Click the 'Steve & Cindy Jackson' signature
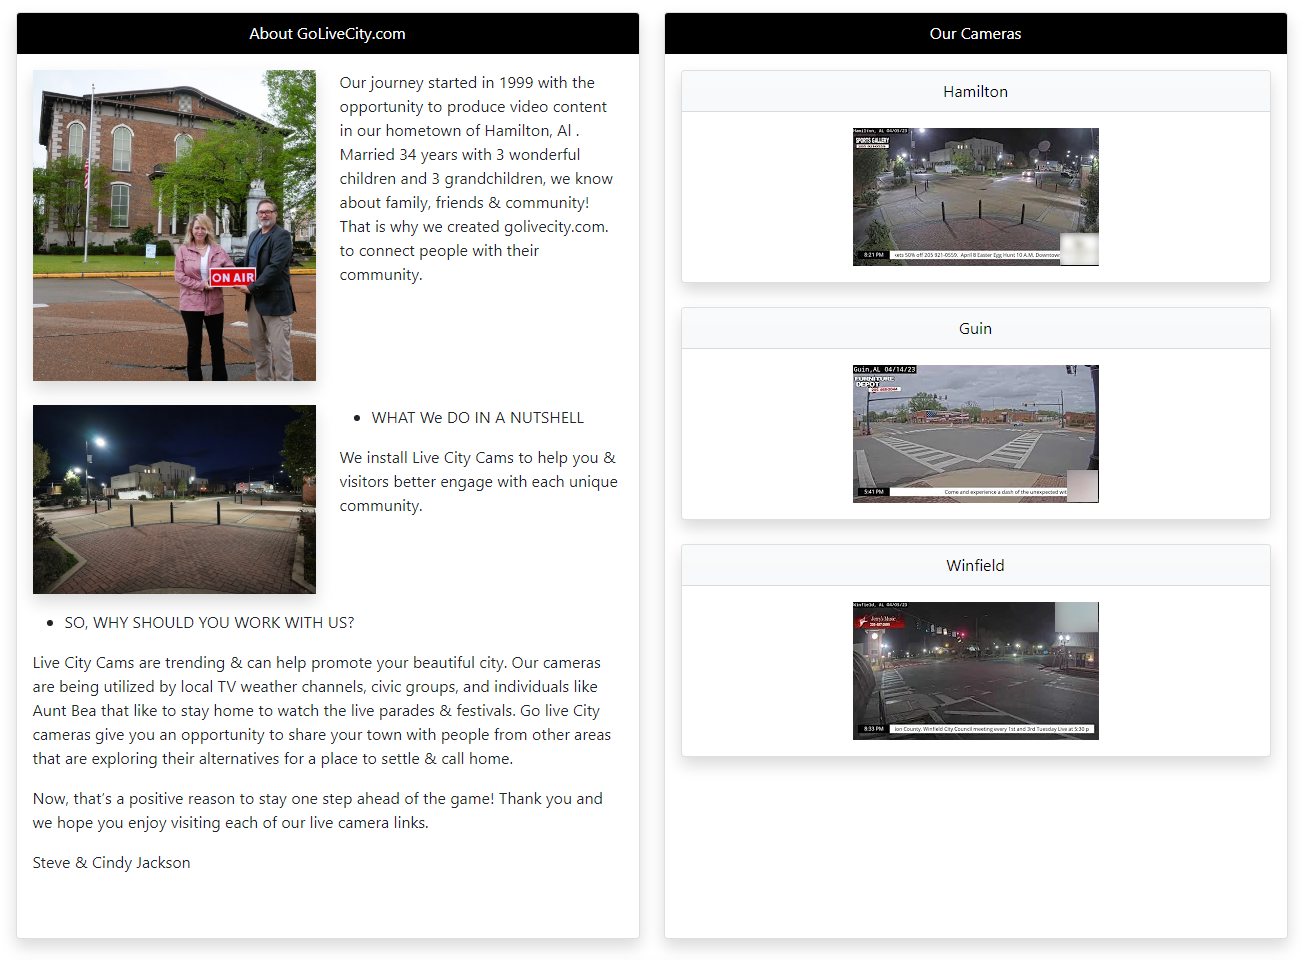The height and width of the screenshot is (960, 1305). [x=111, y=863]
